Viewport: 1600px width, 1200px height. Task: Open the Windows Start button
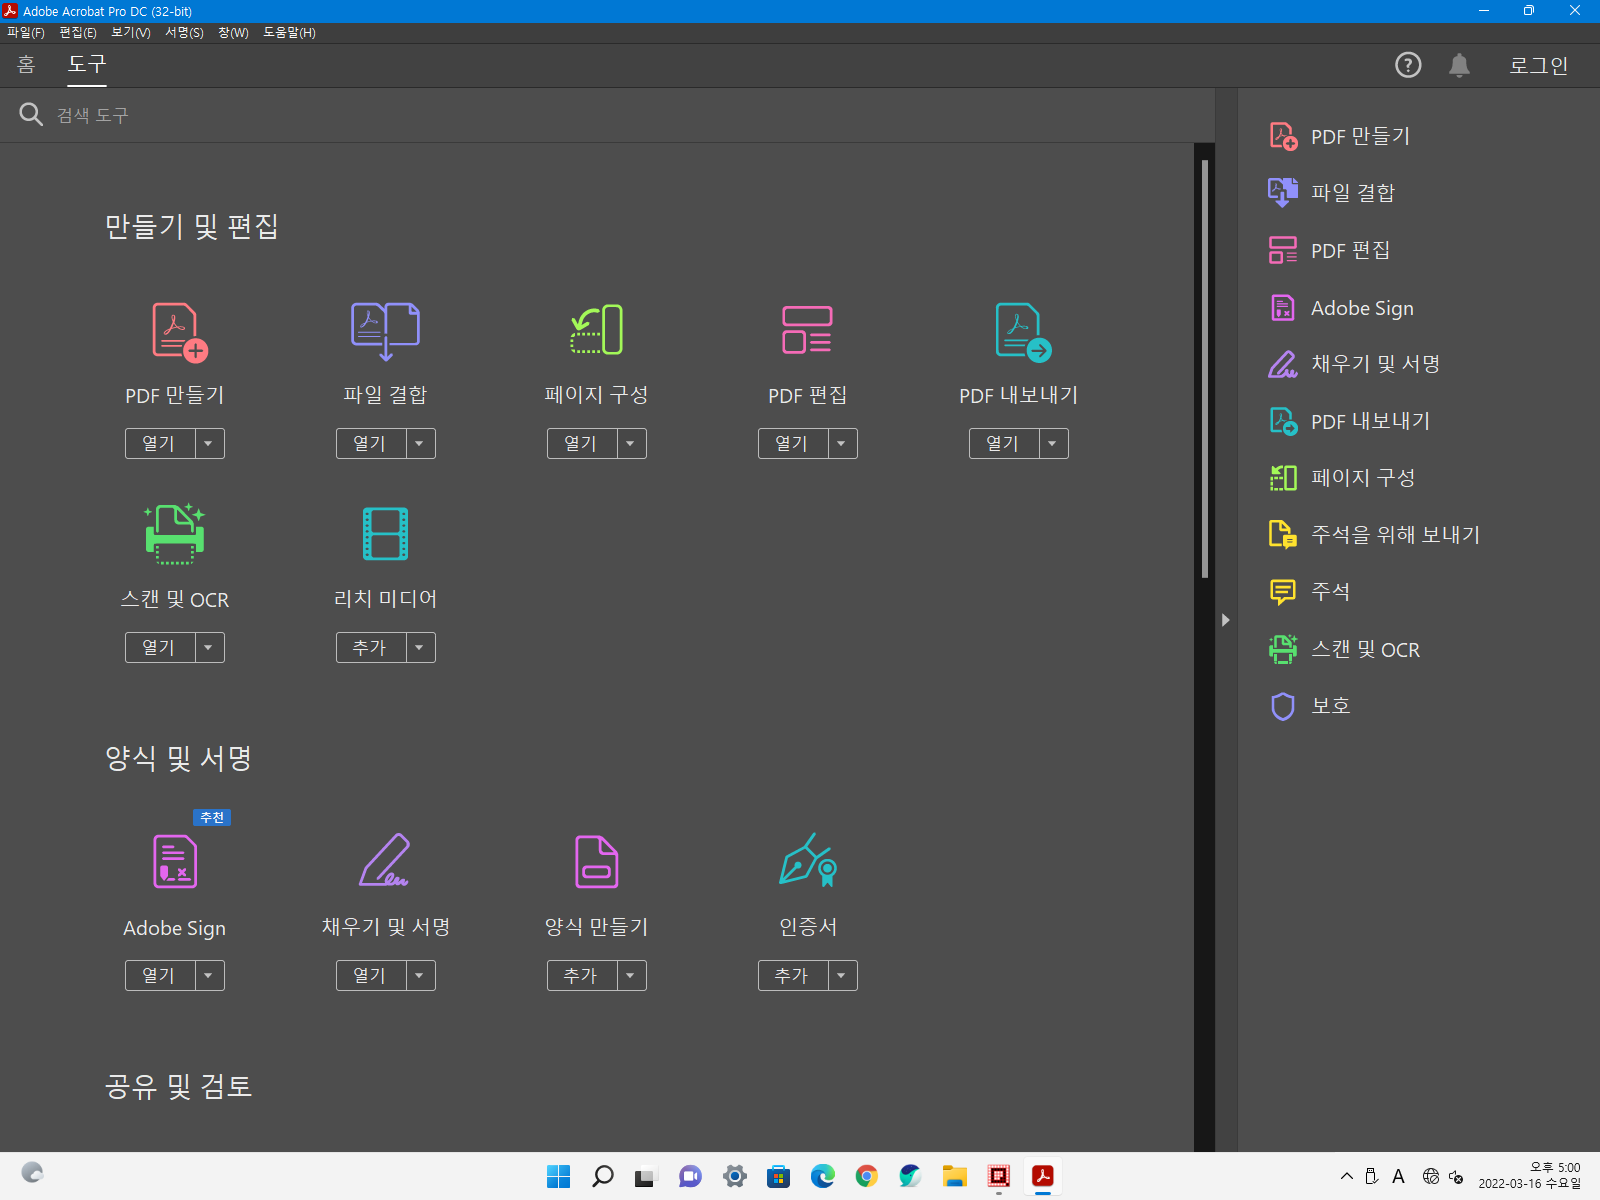(559, 1176)
